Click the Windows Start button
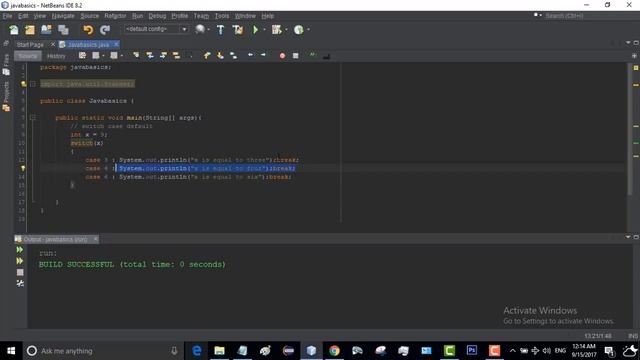This screenshot has height=360, width=640. (11, 351)
